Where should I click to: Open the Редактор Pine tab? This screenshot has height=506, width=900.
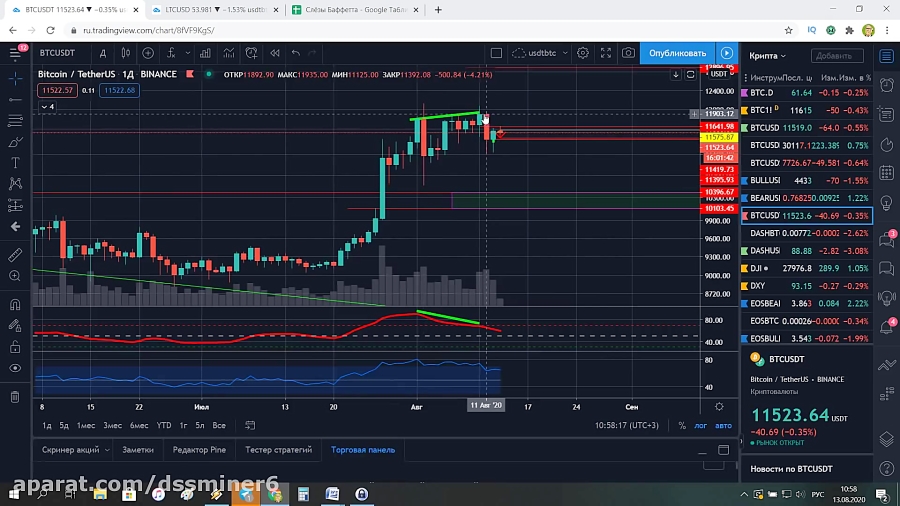click(x=199, y=450)
